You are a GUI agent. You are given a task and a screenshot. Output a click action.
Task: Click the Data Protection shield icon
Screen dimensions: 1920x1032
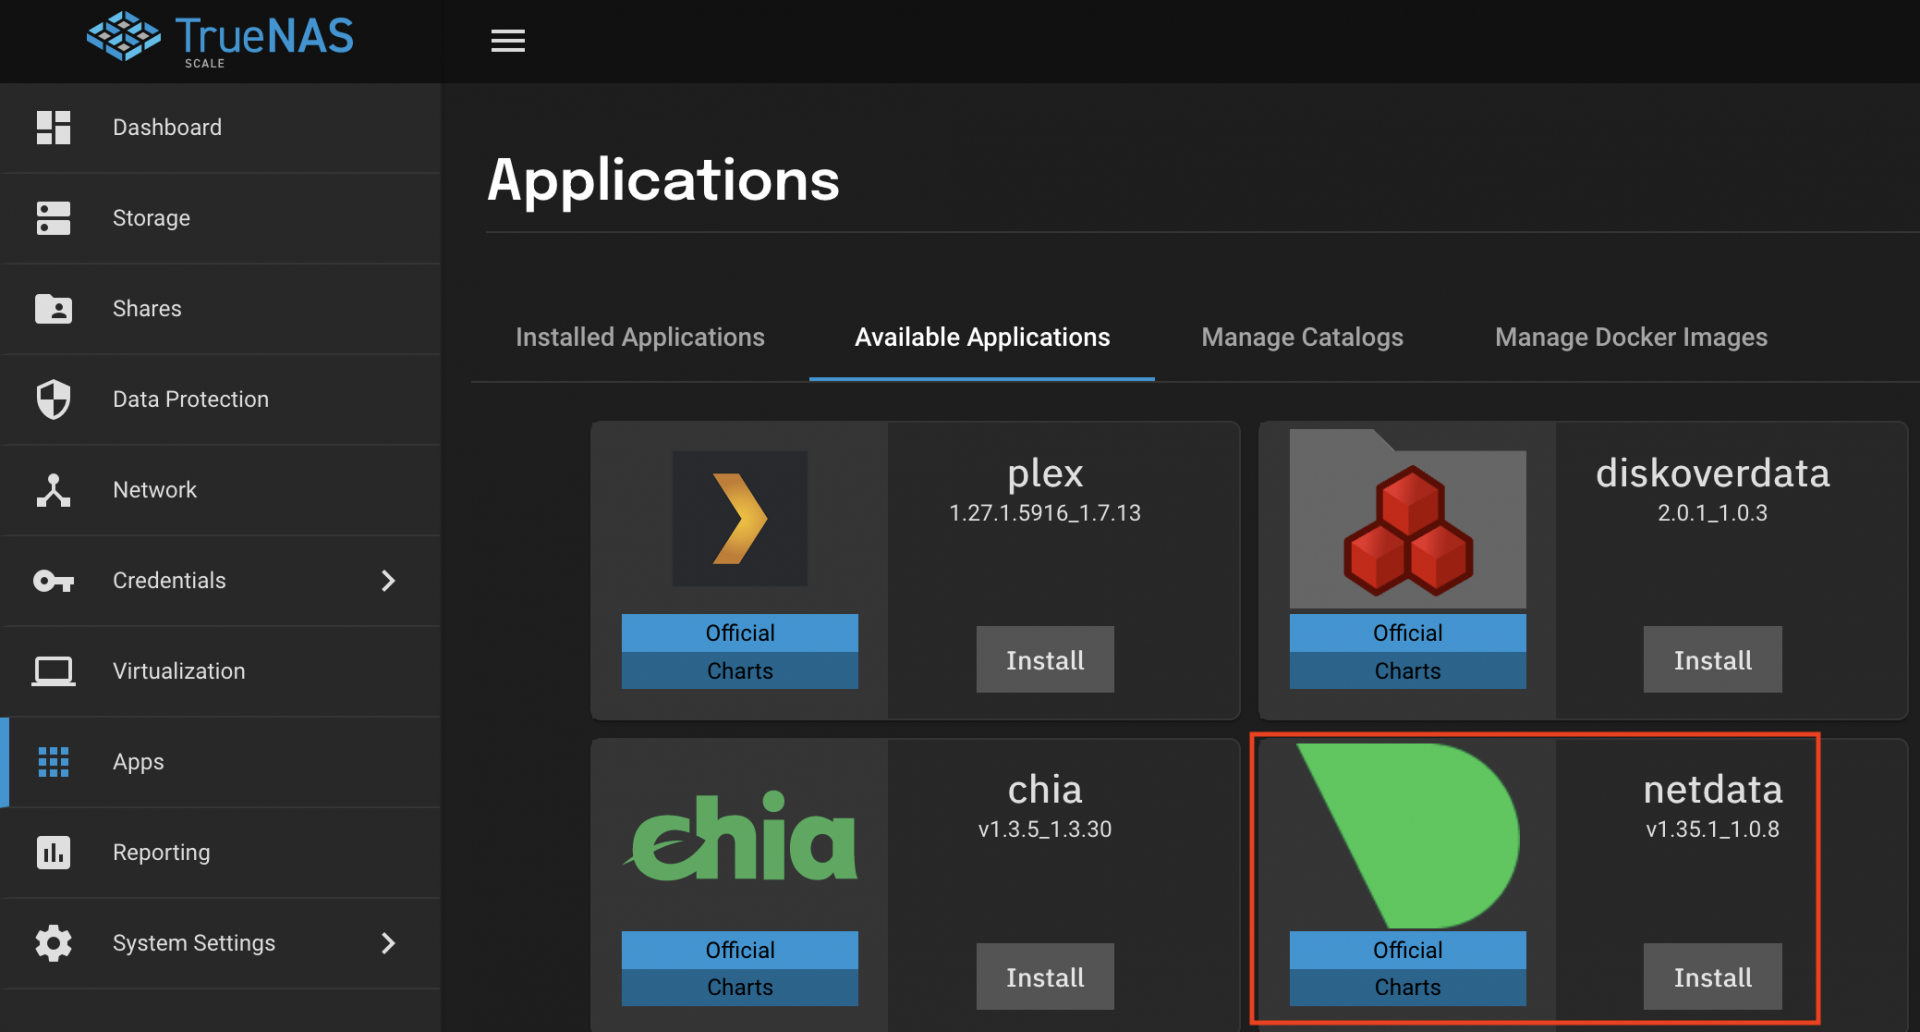point(53,399)
